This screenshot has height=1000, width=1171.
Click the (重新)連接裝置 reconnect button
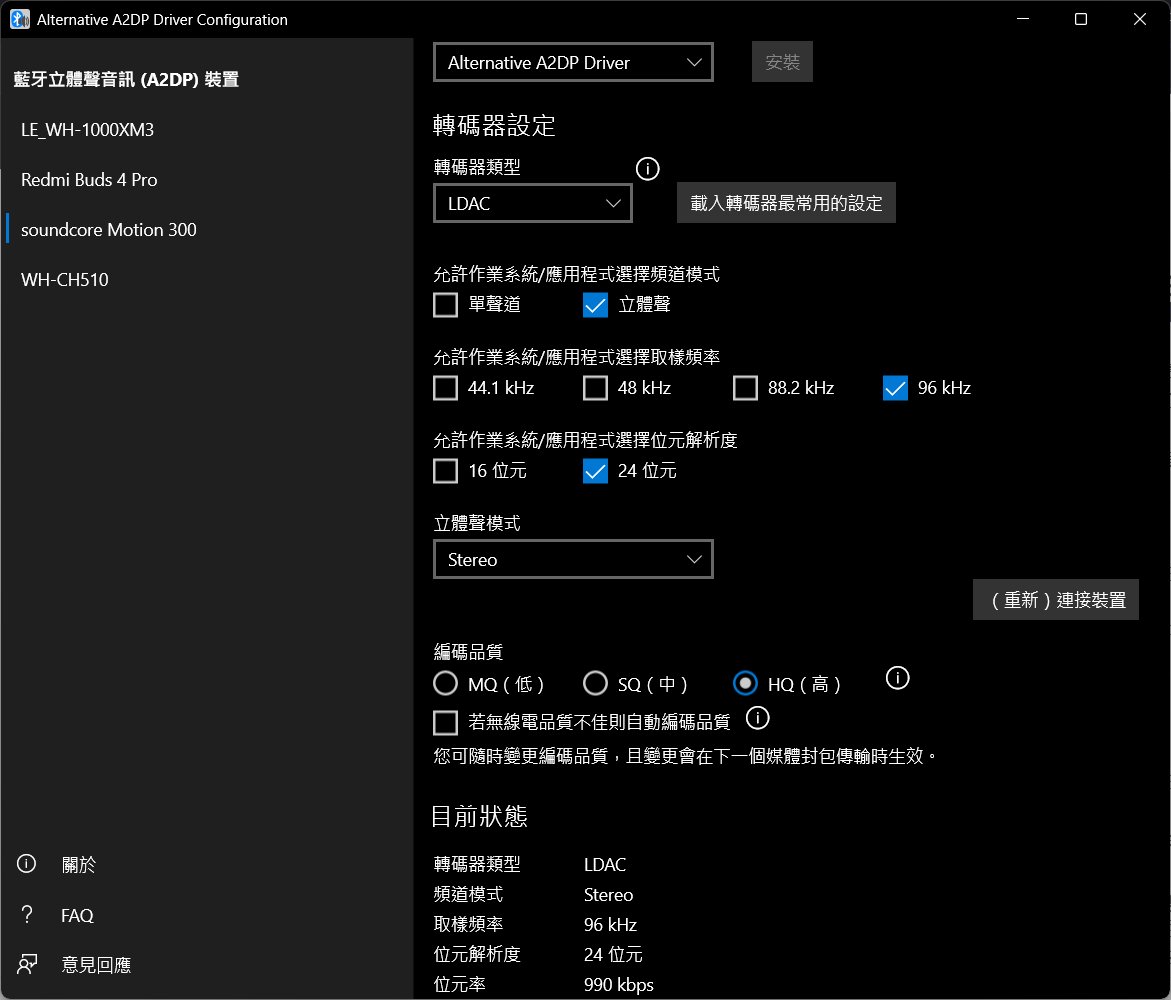(x=1055, y=600)
